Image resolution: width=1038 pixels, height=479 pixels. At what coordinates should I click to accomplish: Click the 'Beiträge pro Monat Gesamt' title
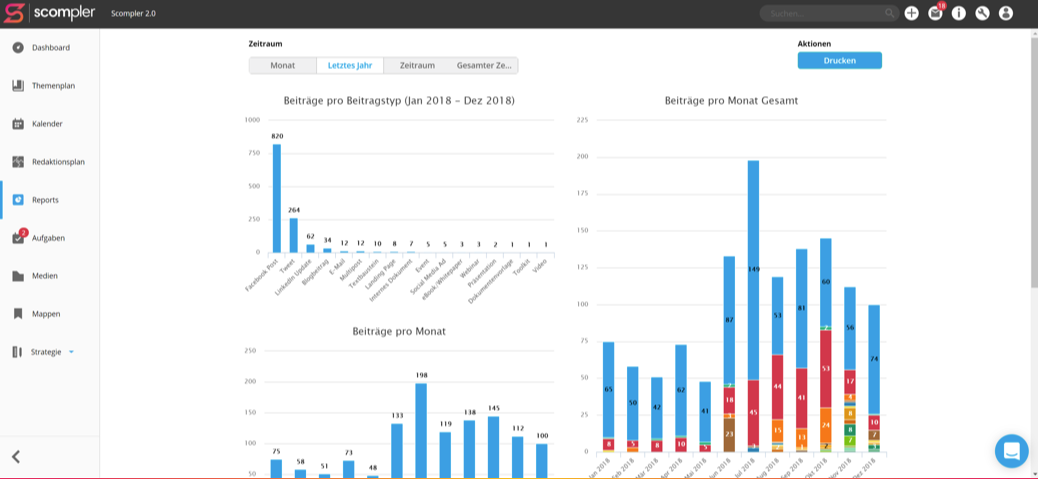[x=731, y=101]
